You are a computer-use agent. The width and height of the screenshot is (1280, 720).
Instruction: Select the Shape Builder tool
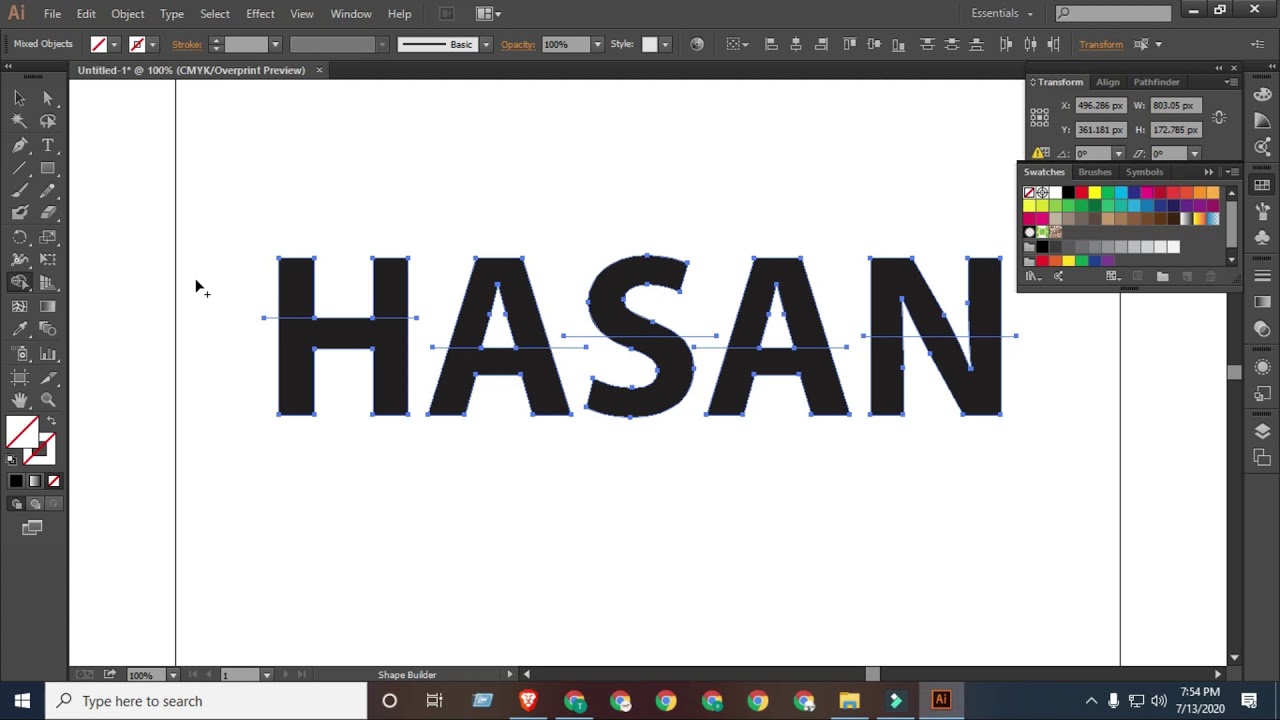click(x=19, y=283)
